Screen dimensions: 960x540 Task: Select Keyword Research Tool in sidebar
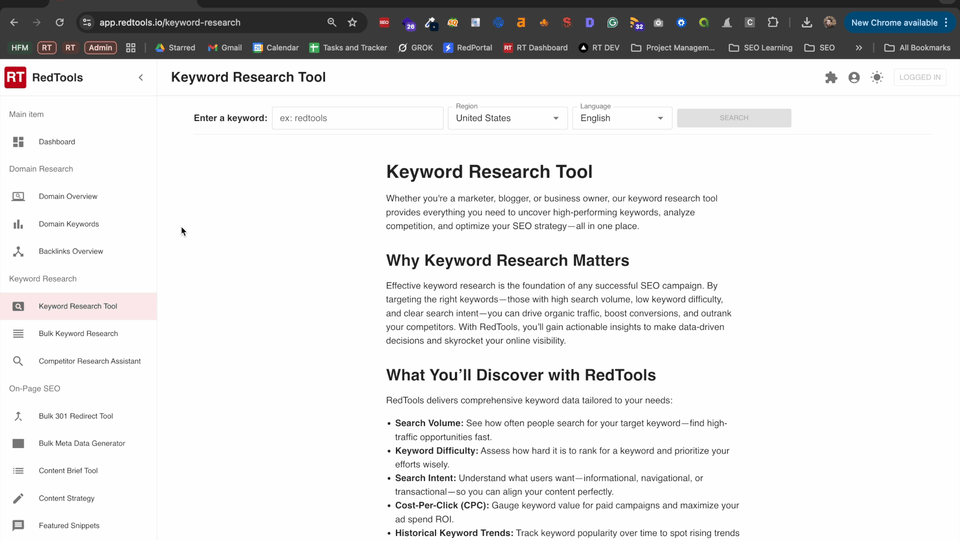(78, 306)
